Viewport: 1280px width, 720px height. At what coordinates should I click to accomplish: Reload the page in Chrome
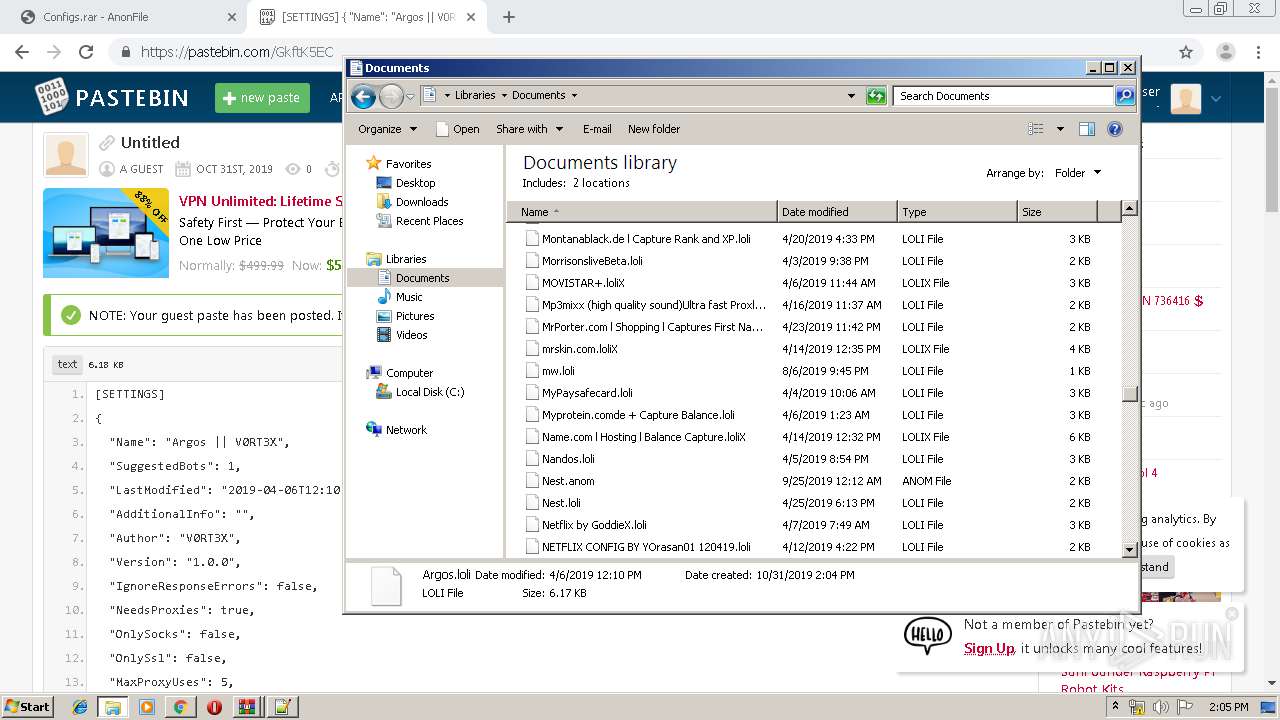[x=86, y=52]
